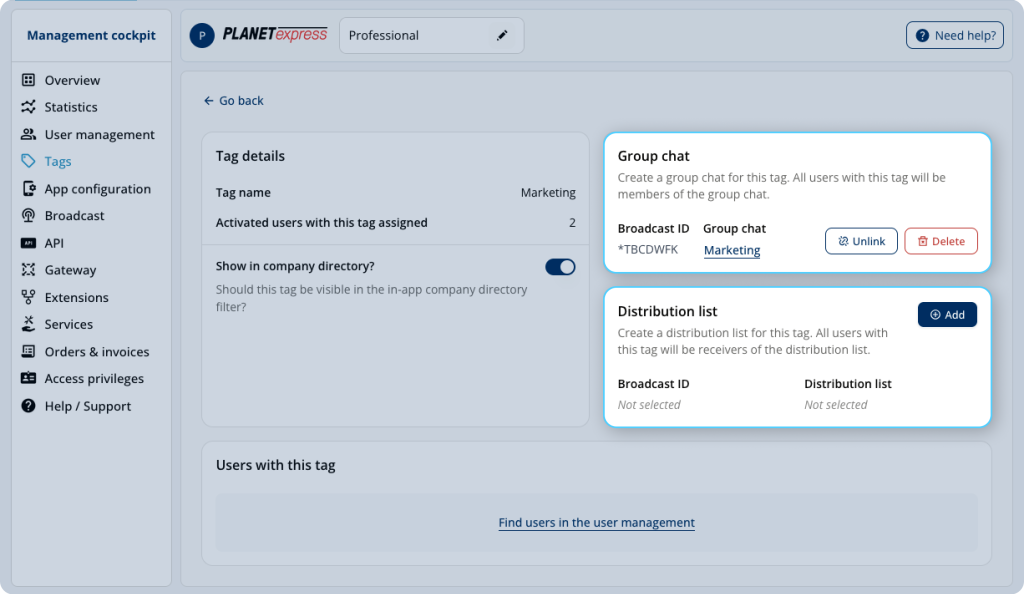This screenshot has height=594, width=1024.
Task: Open Statistics menu item
Action: pos(71,106)
